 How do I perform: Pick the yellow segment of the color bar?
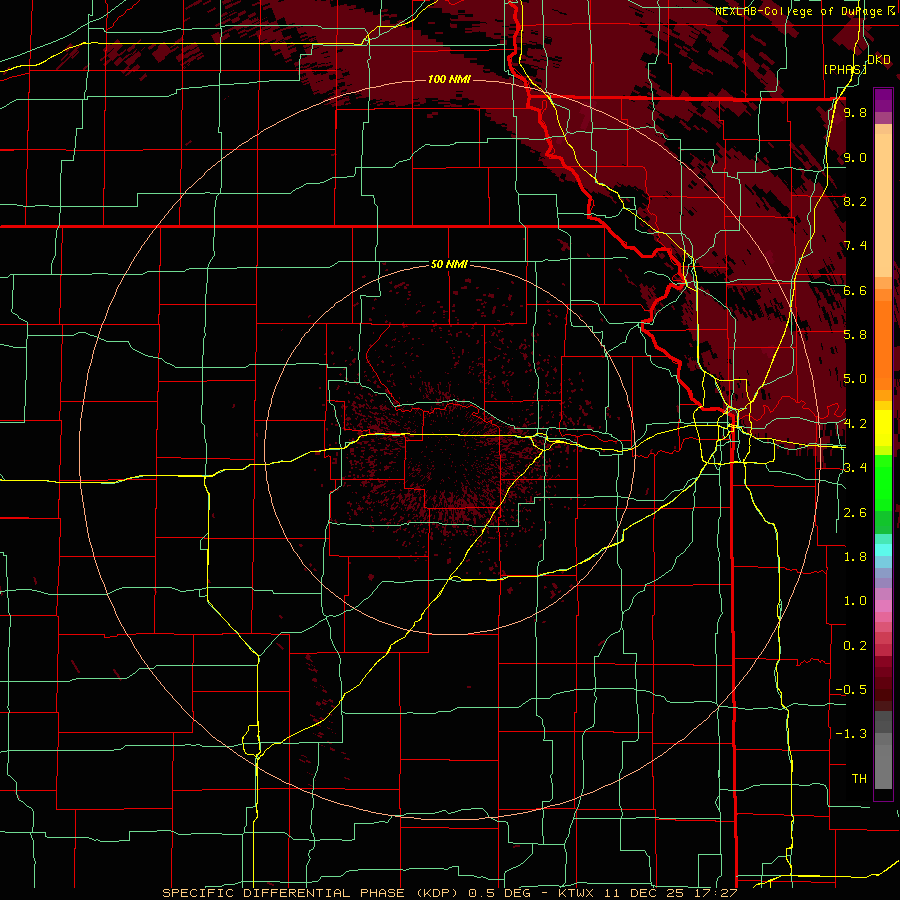click(x=883, y=428)
